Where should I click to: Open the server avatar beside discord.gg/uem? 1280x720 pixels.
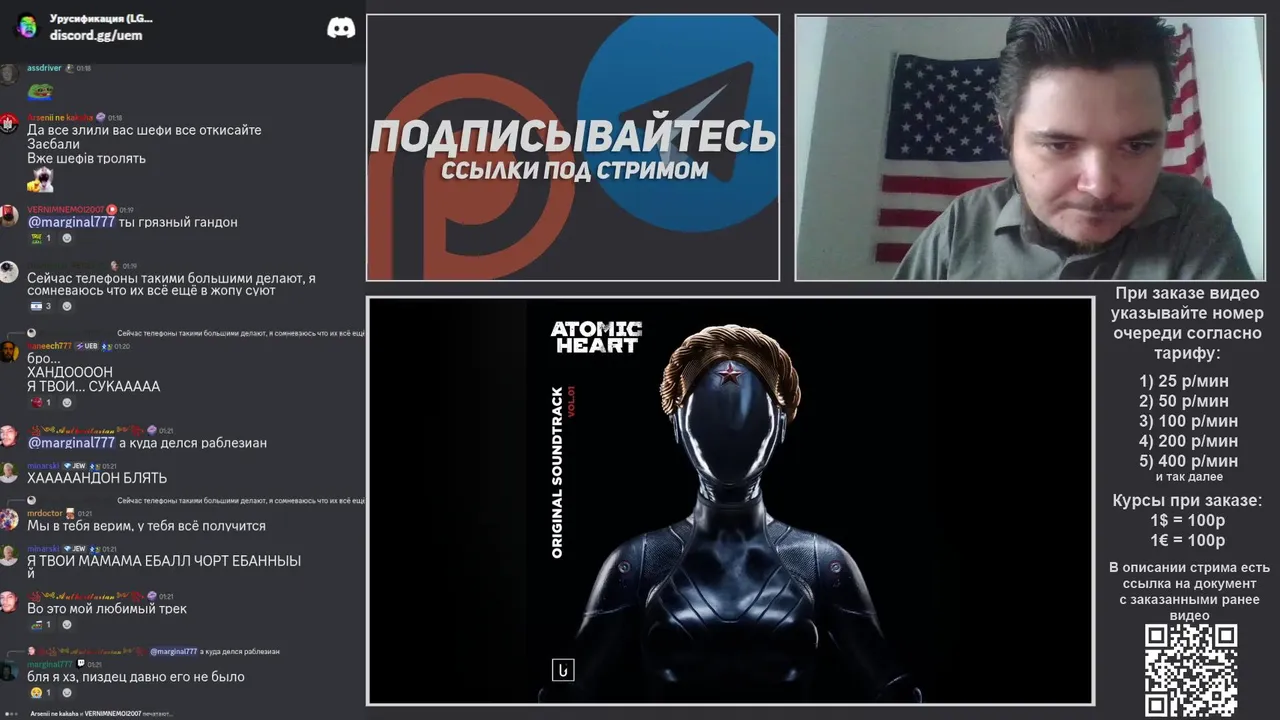(27, 26)
